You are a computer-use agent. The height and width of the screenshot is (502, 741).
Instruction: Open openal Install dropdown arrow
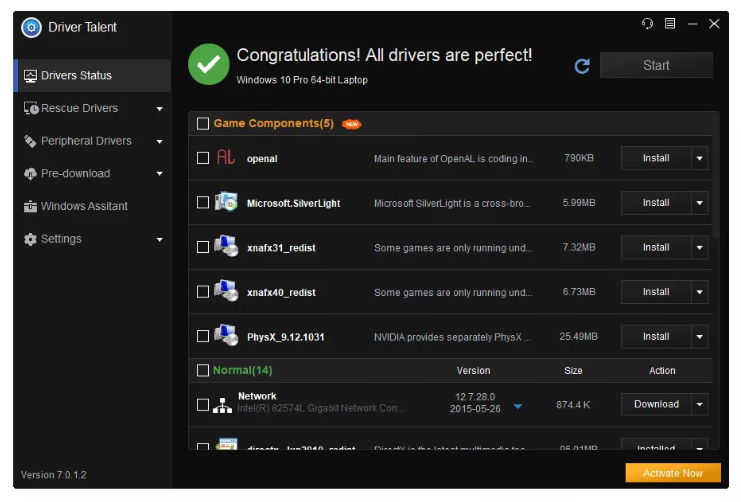point(699,158)
